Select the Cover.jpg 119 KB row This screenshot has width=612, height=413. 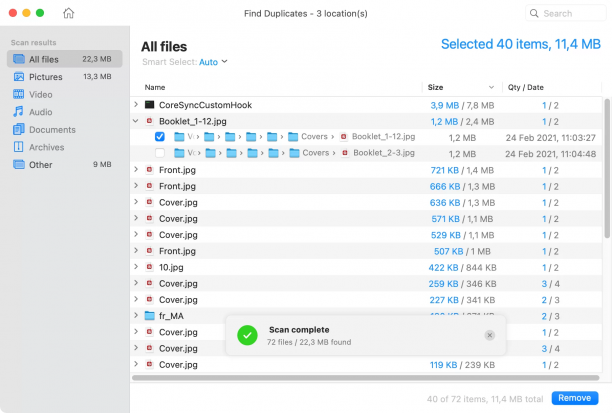pos(366,365)
